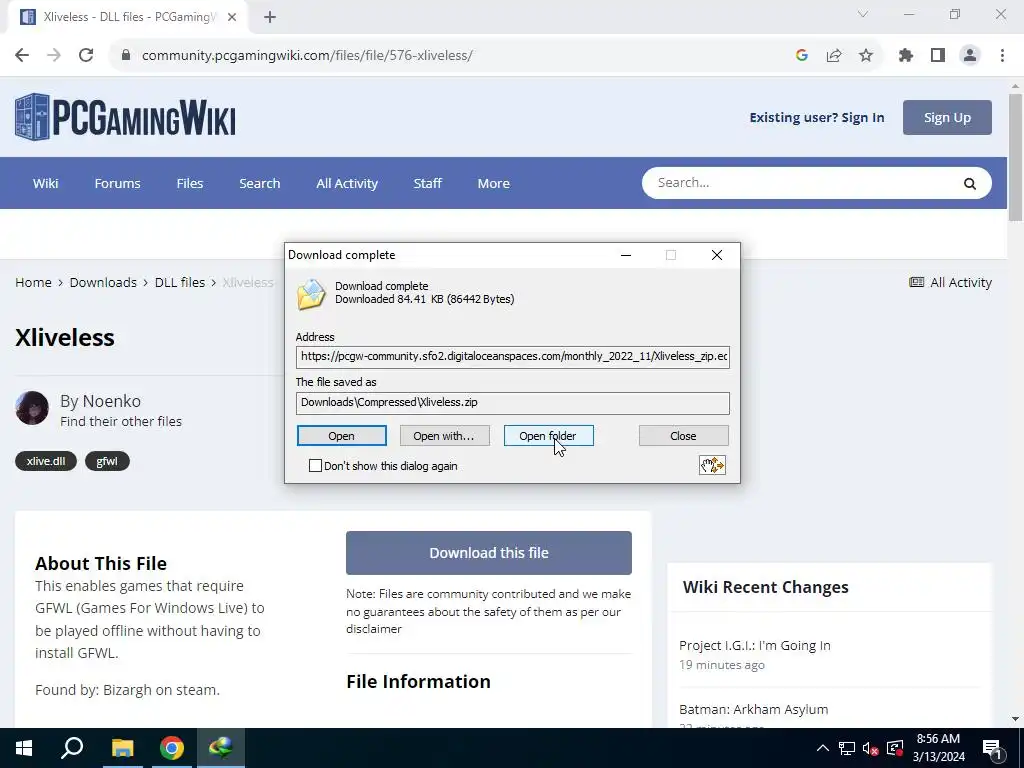1024x768 pixels.
Task: Click the taskbar clock and date
Action: (x=938, y=748)
